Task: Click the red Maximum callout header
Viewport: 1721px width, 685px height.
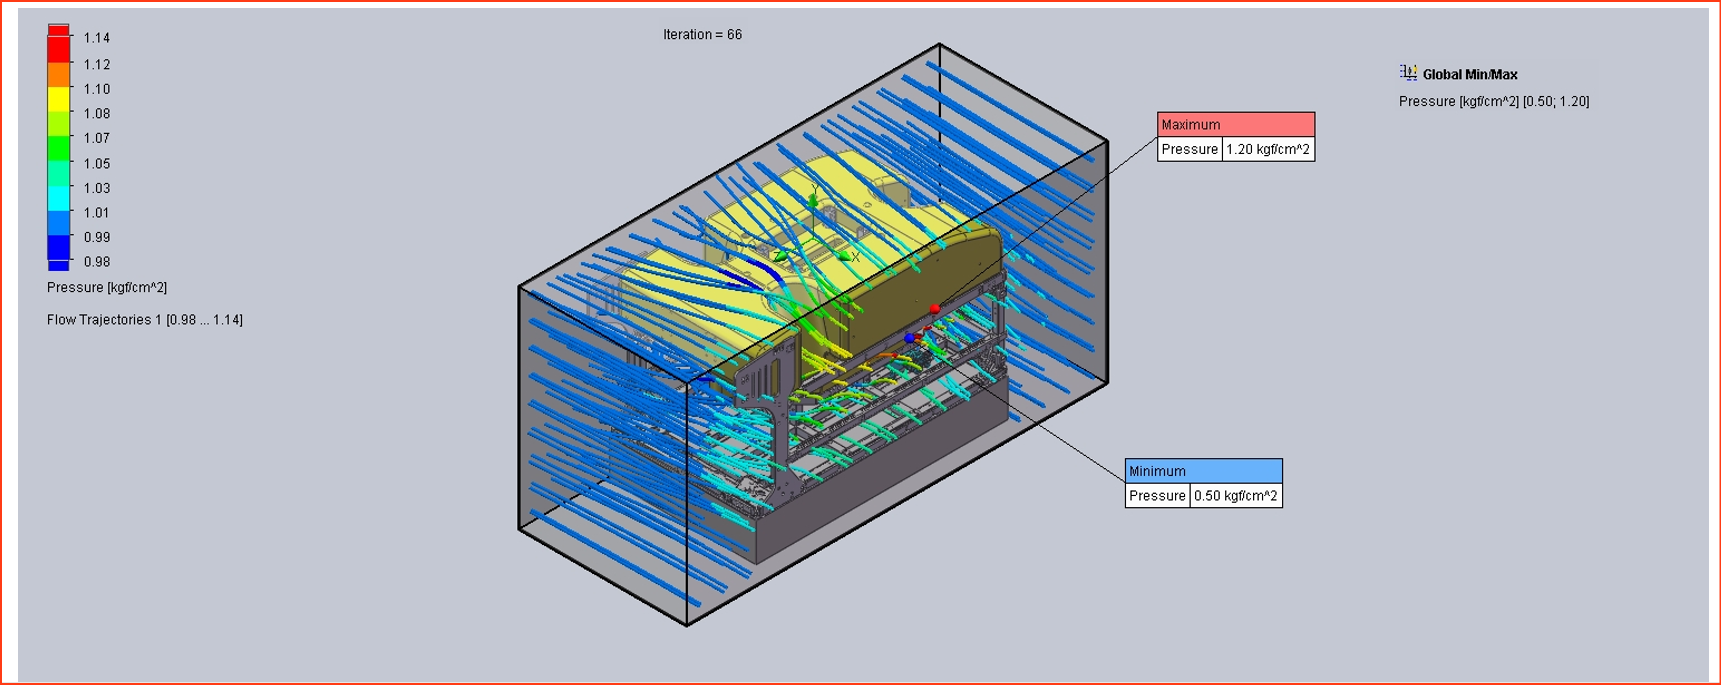Action: click(1235, 124)
